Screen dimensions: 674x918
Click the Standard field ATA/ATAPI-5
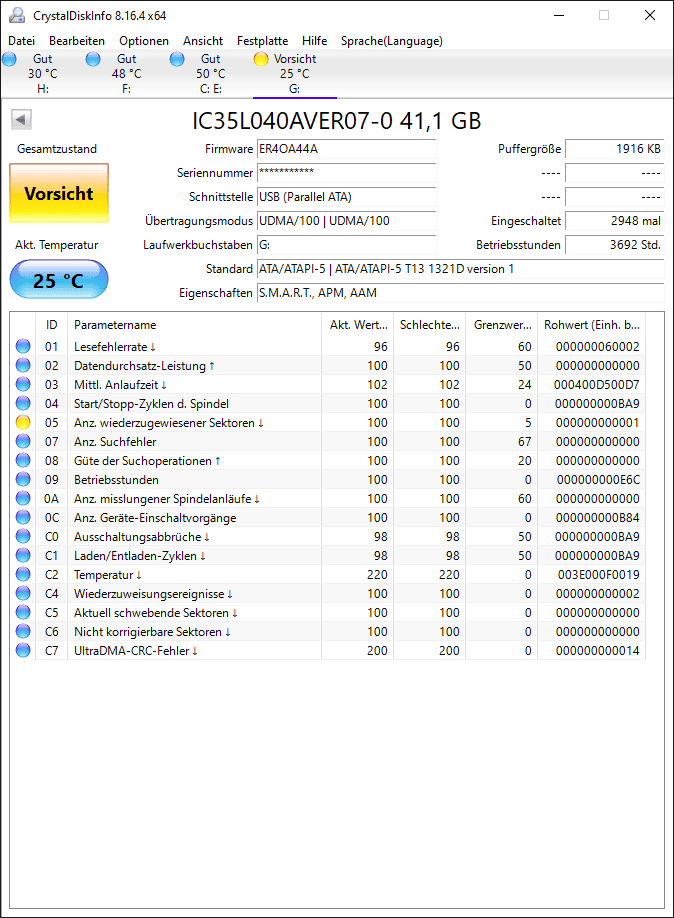pyautogui.click(x=461, y=269)
